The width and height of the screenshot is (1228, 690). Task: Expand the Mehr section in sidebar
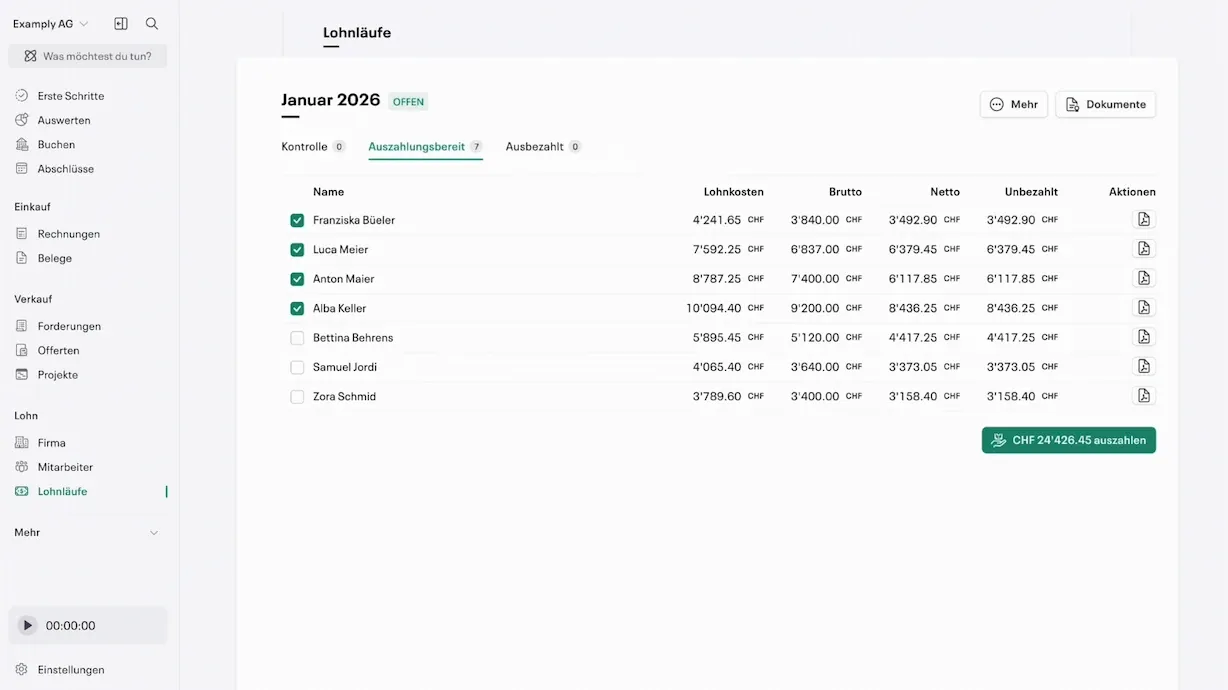[x=87, y=533]
